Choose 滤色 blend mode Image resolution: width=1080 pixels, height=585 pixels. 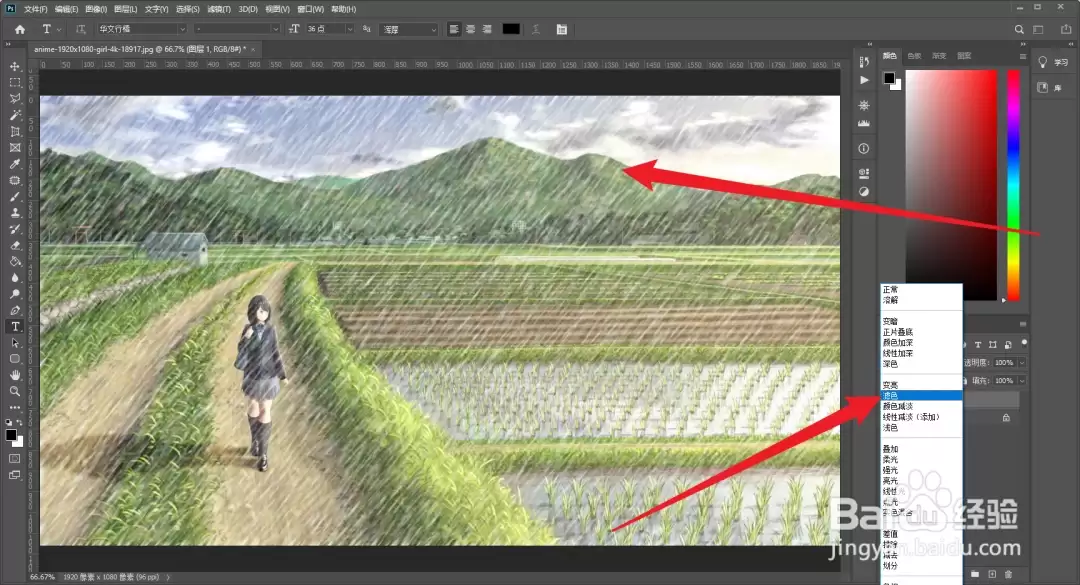point(922,396)
